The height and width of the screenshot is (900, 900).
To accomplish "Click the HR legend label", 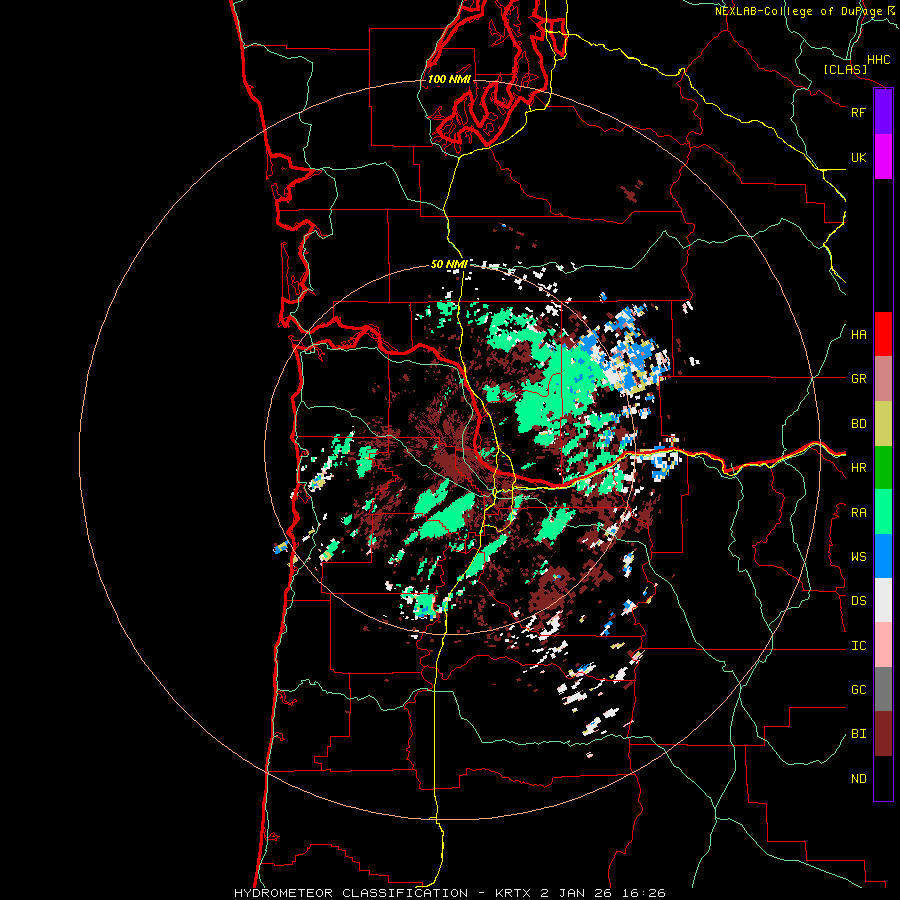I will click(858, 468).
